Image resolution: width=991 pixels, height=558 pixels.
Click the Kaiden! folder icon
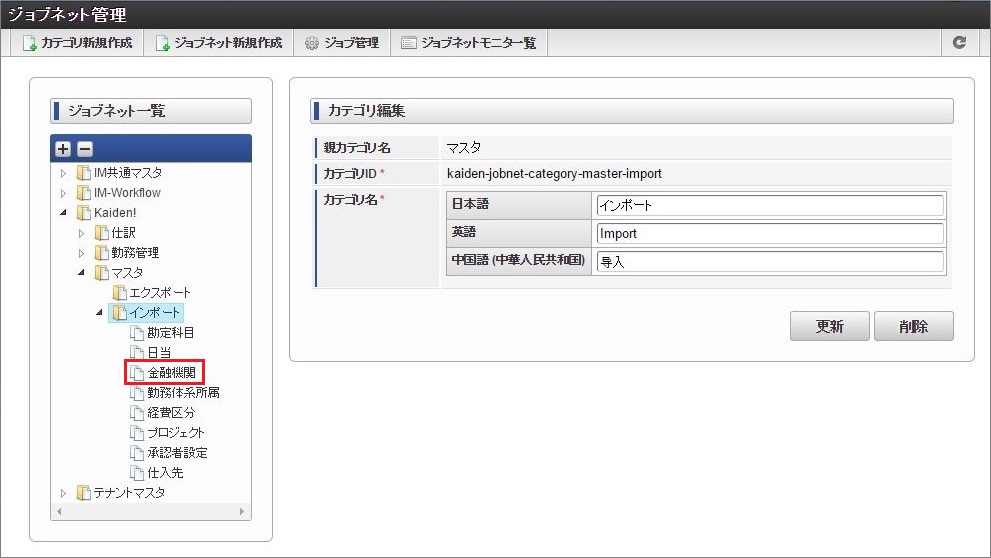[83, 212]
